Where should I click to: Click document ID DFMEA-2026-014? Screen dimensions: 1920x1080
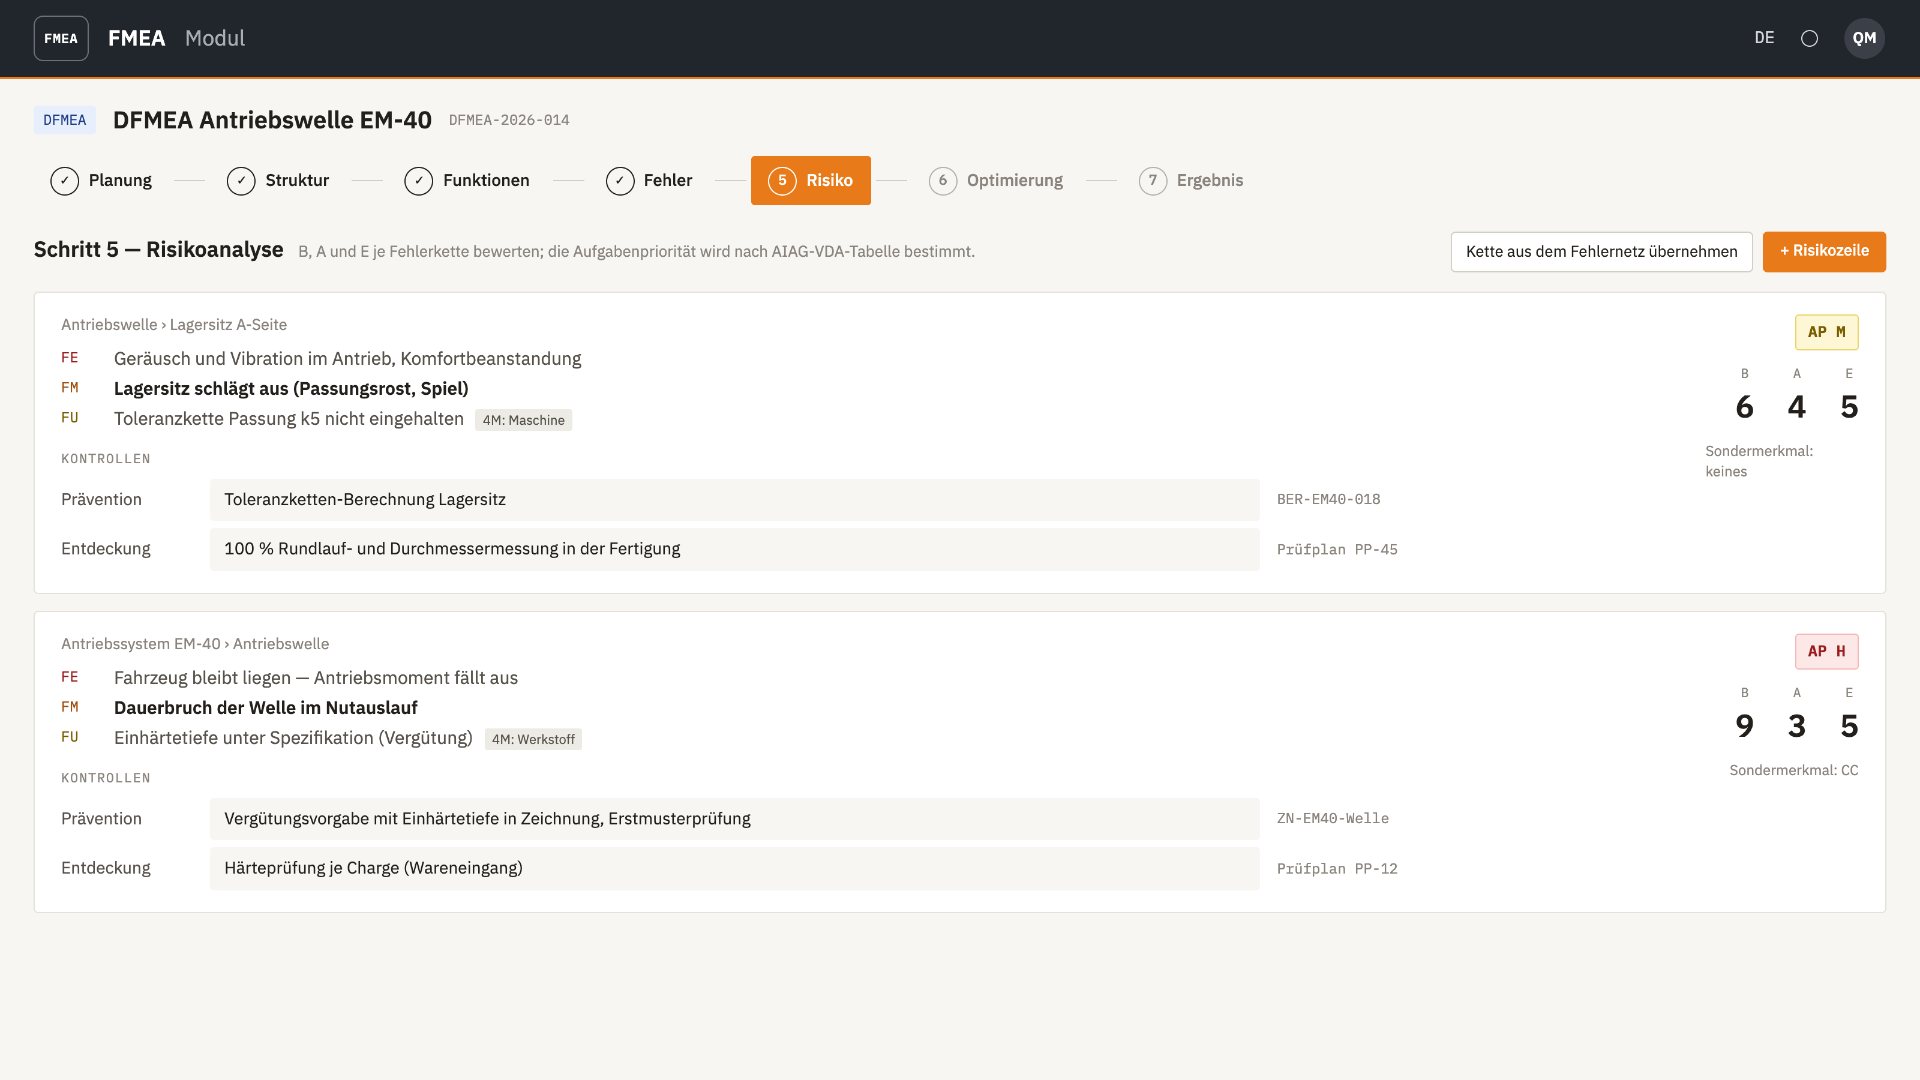pos(509,120)
